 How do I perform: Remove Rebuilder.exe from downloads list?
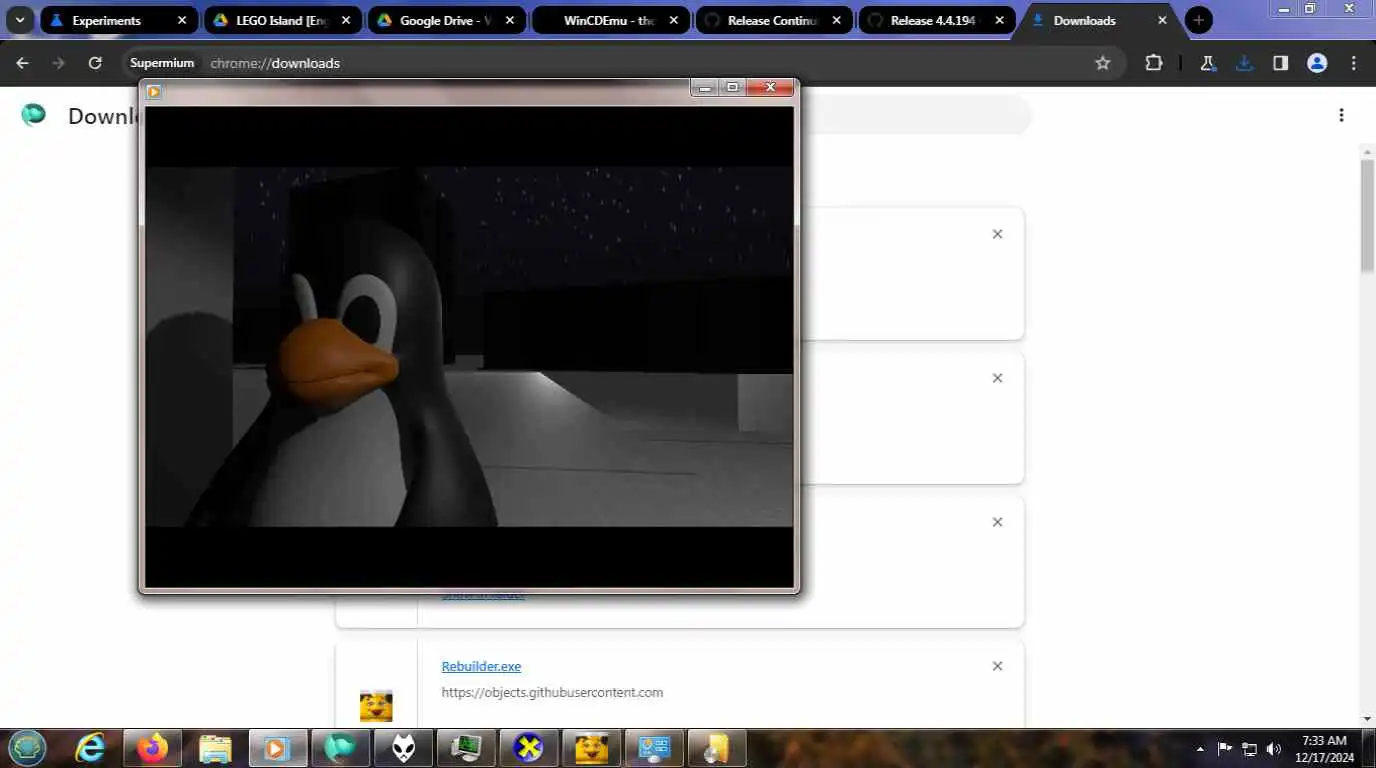[x=997, y=666]
